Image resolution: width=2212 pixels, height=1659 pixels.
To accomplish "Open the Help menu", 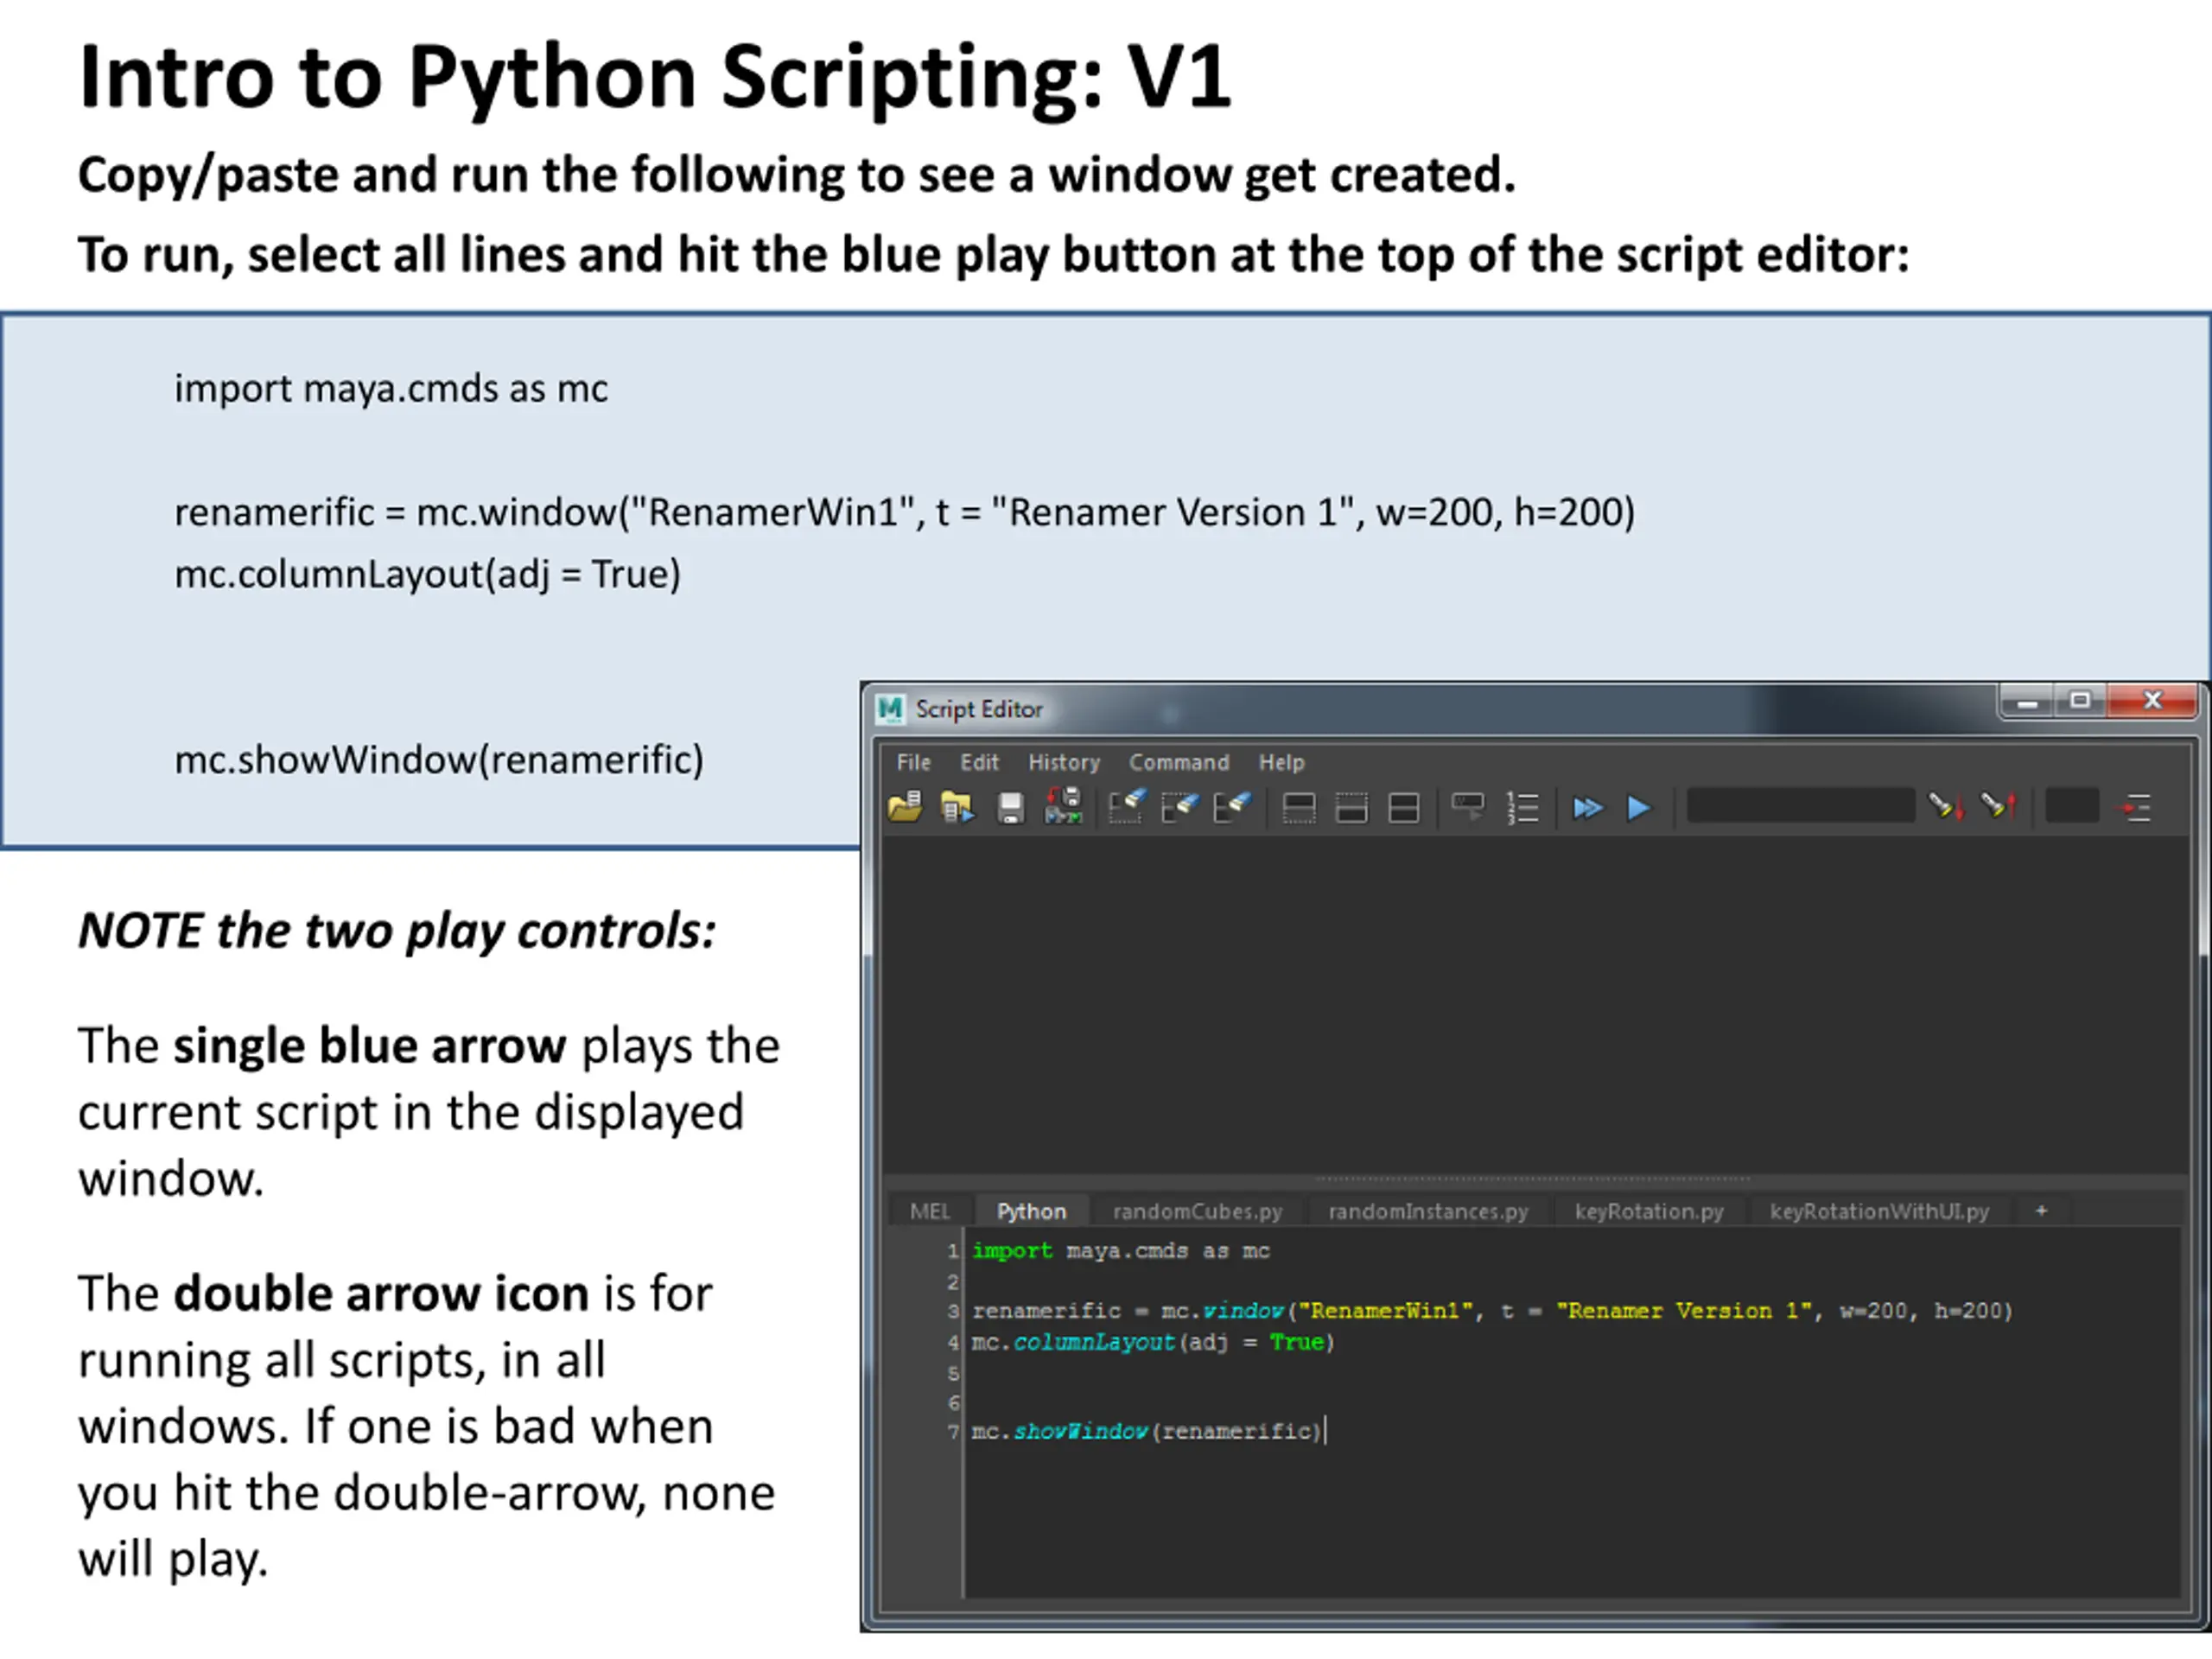I will coord(1281,762).
